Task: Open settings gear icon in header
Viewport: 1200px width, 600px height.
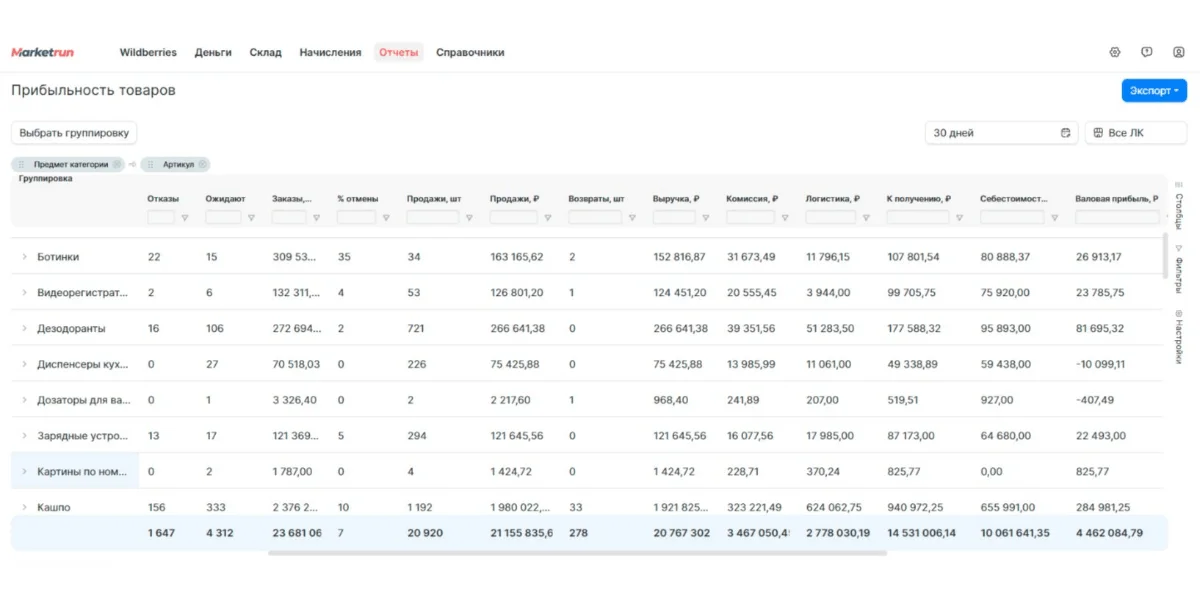Action: (1115, 52)
